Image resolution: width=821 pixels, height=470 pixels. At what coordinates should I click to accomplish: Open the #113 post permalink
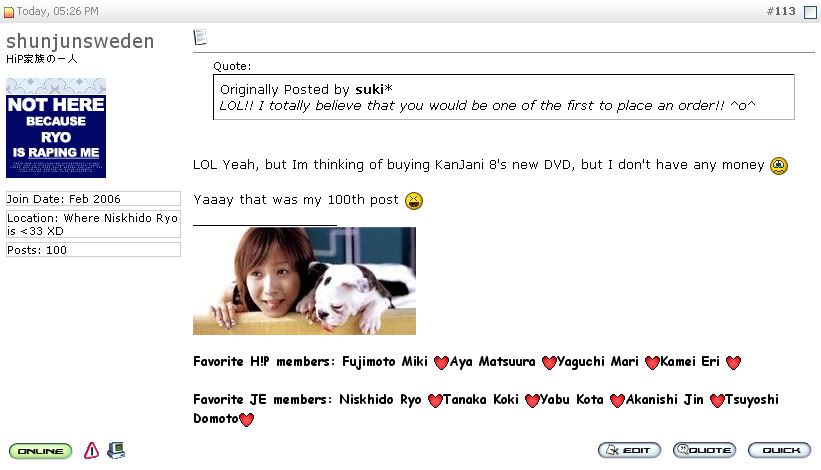click(x=780, y=11)
